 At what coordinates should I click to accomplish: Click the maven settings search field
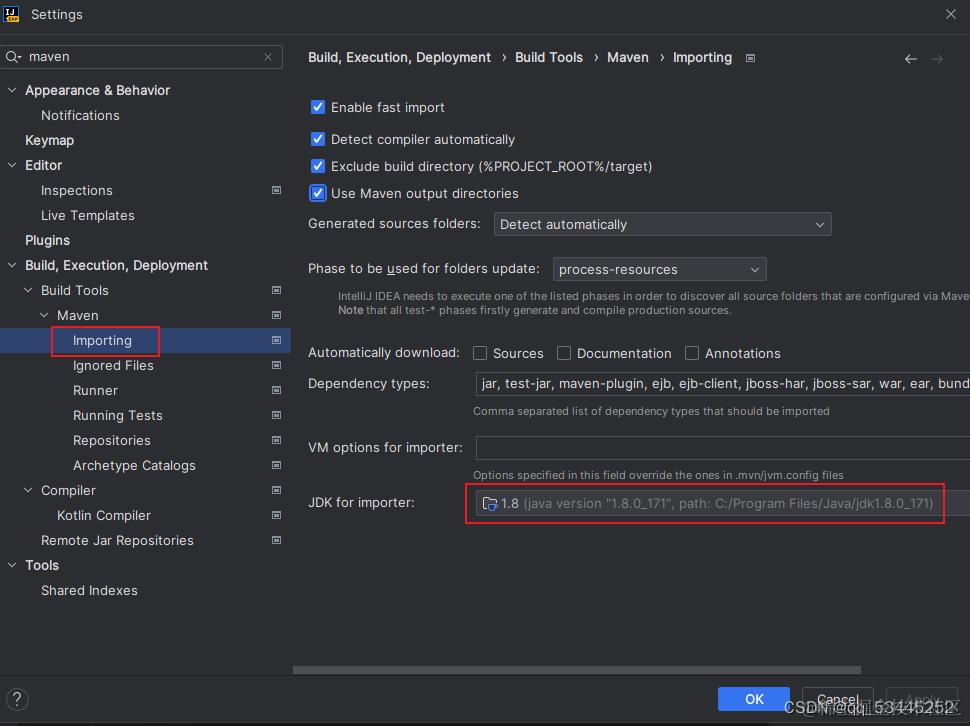(x=142, y=57)
